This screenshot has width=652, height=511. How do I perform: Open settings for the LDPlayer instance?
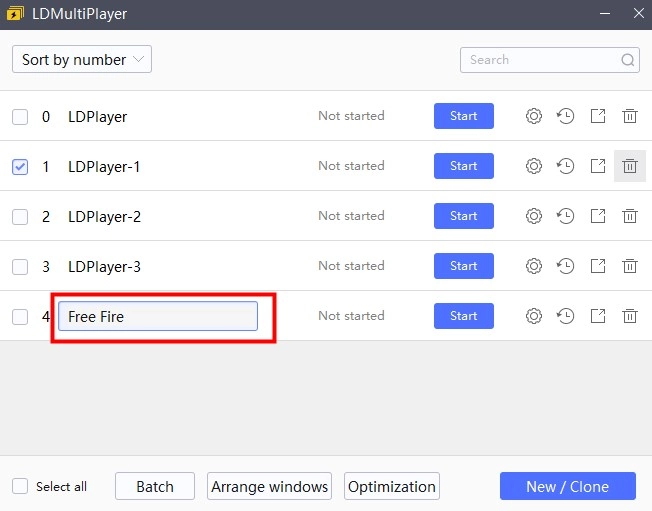[533, 116]
